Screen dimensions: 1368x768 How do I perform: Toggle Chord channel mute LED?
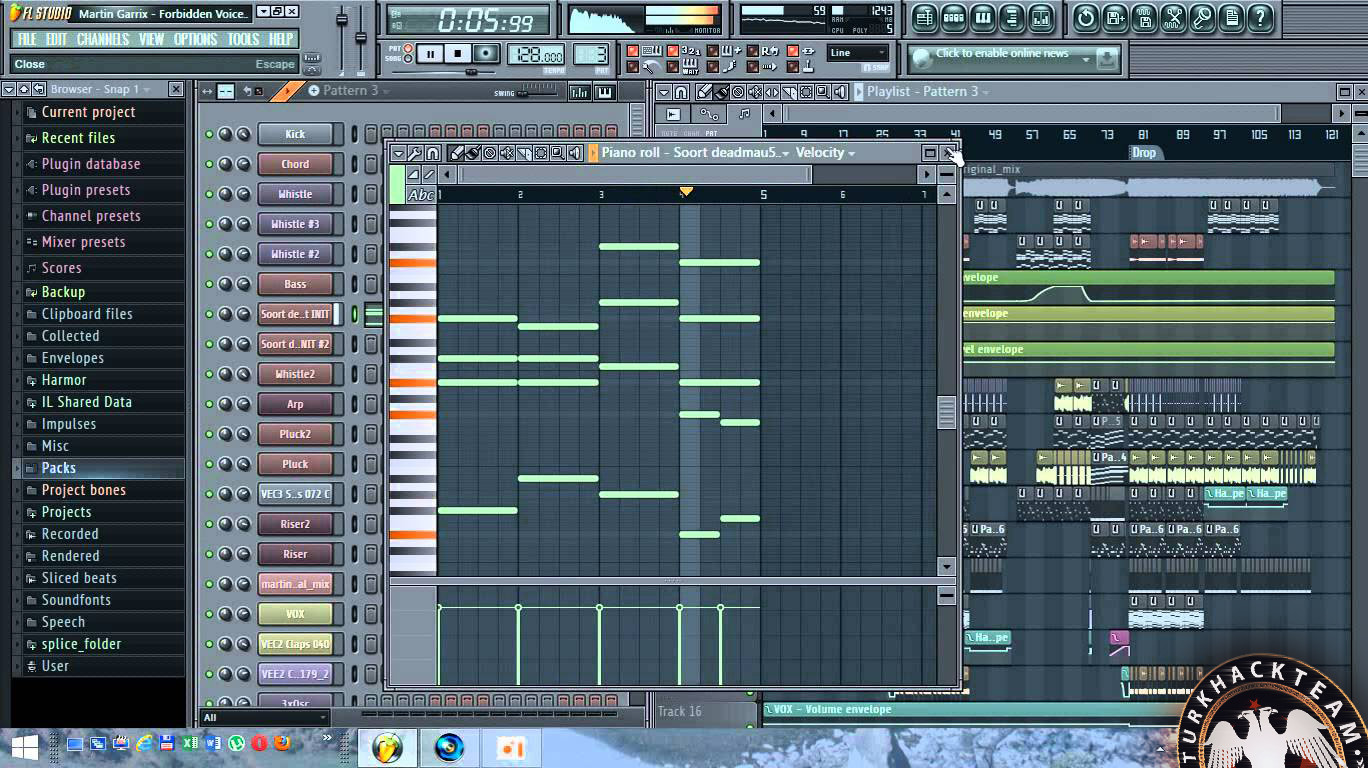pyautogui.click(x=209, y=164)
